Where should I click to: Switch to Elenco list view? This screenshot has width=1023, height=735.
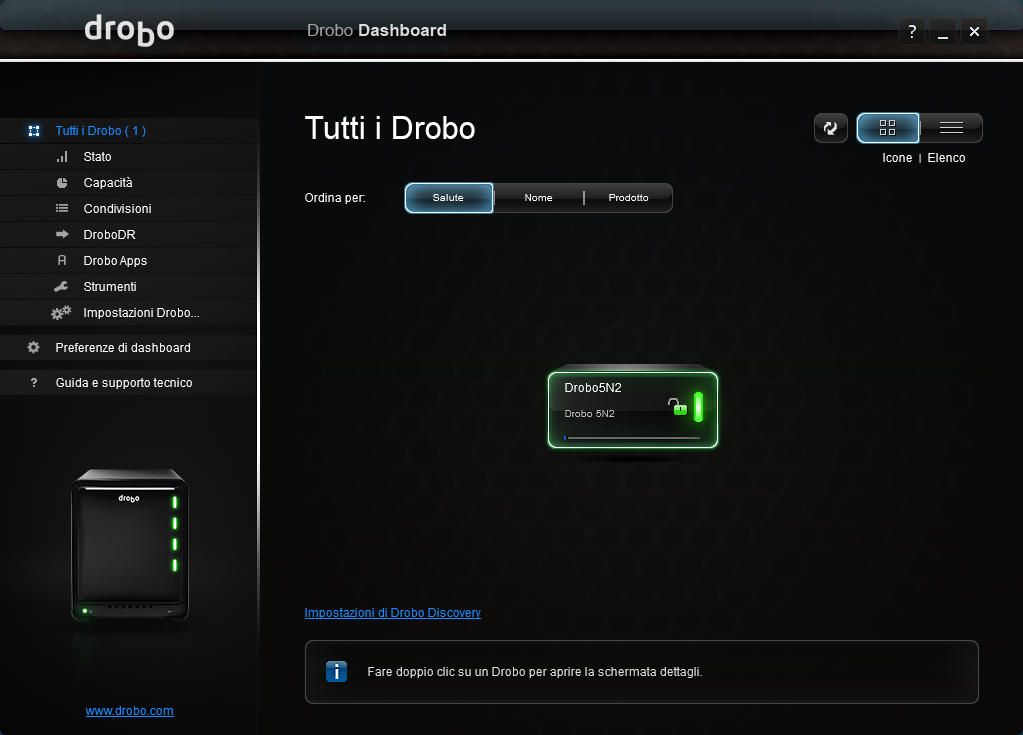pos(951,128)
